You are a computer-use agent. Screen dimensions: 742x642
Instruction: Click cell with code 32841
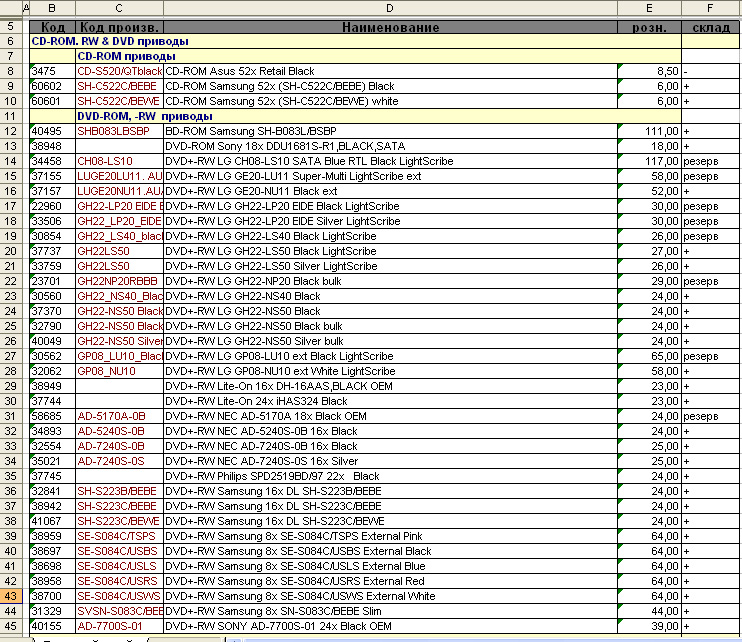[x=53, y=491]
